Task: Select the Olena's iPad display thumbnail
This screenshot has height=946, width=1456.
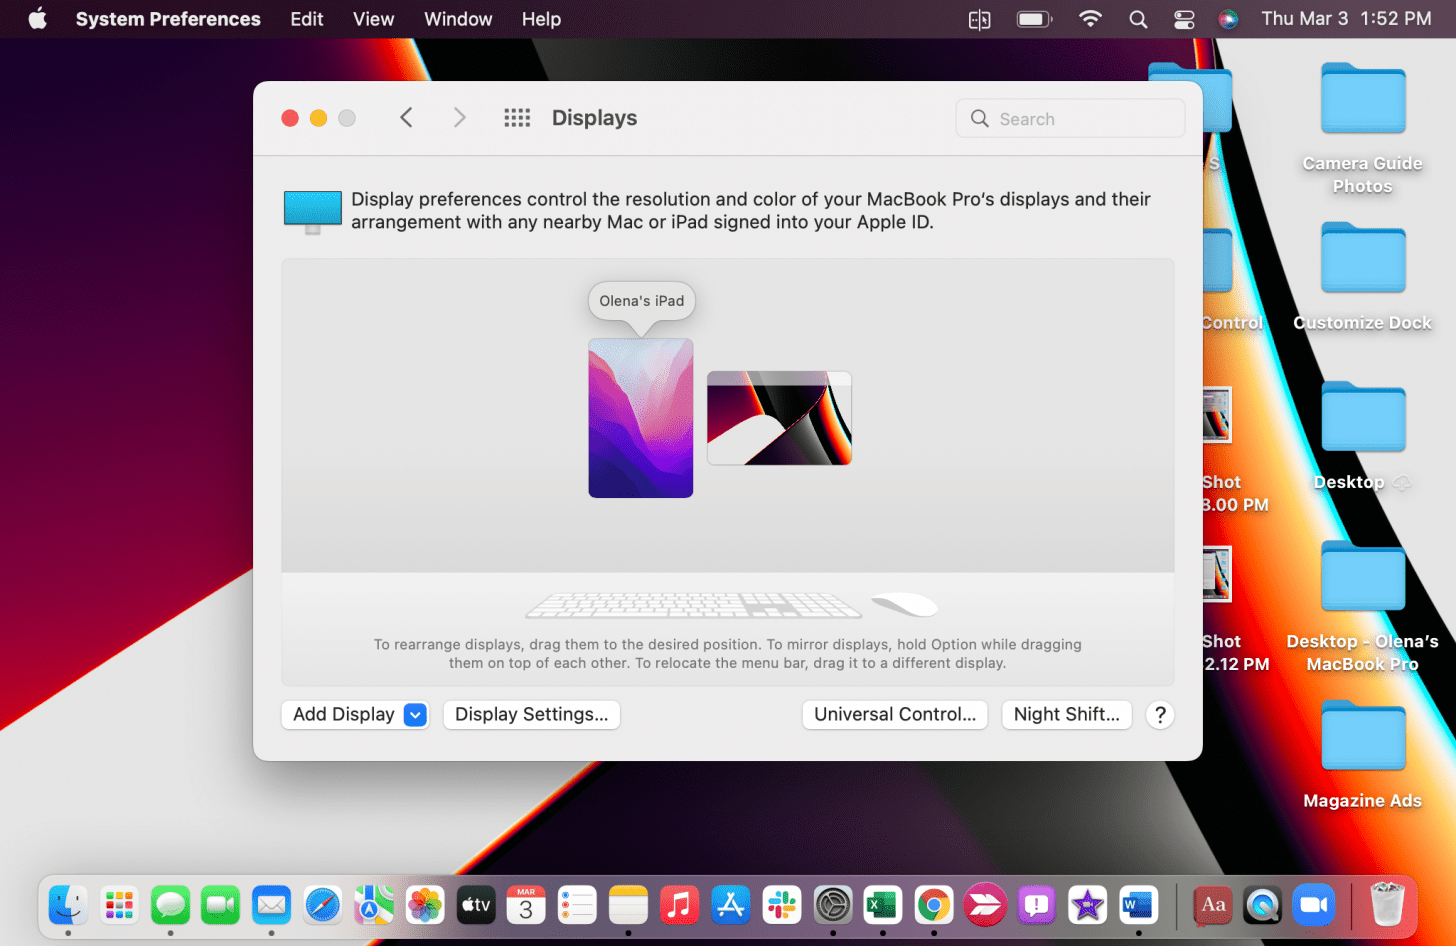Action: coord(640,418)
